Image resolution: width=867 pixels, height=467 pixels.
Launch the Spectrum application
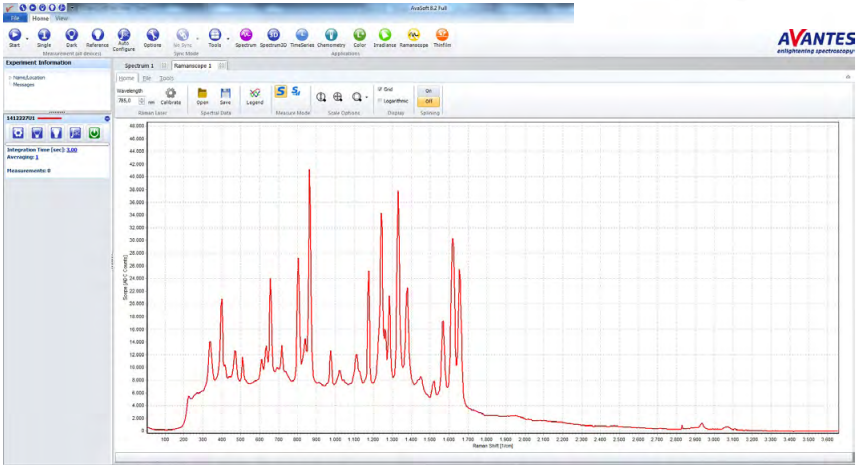[246, 38]
